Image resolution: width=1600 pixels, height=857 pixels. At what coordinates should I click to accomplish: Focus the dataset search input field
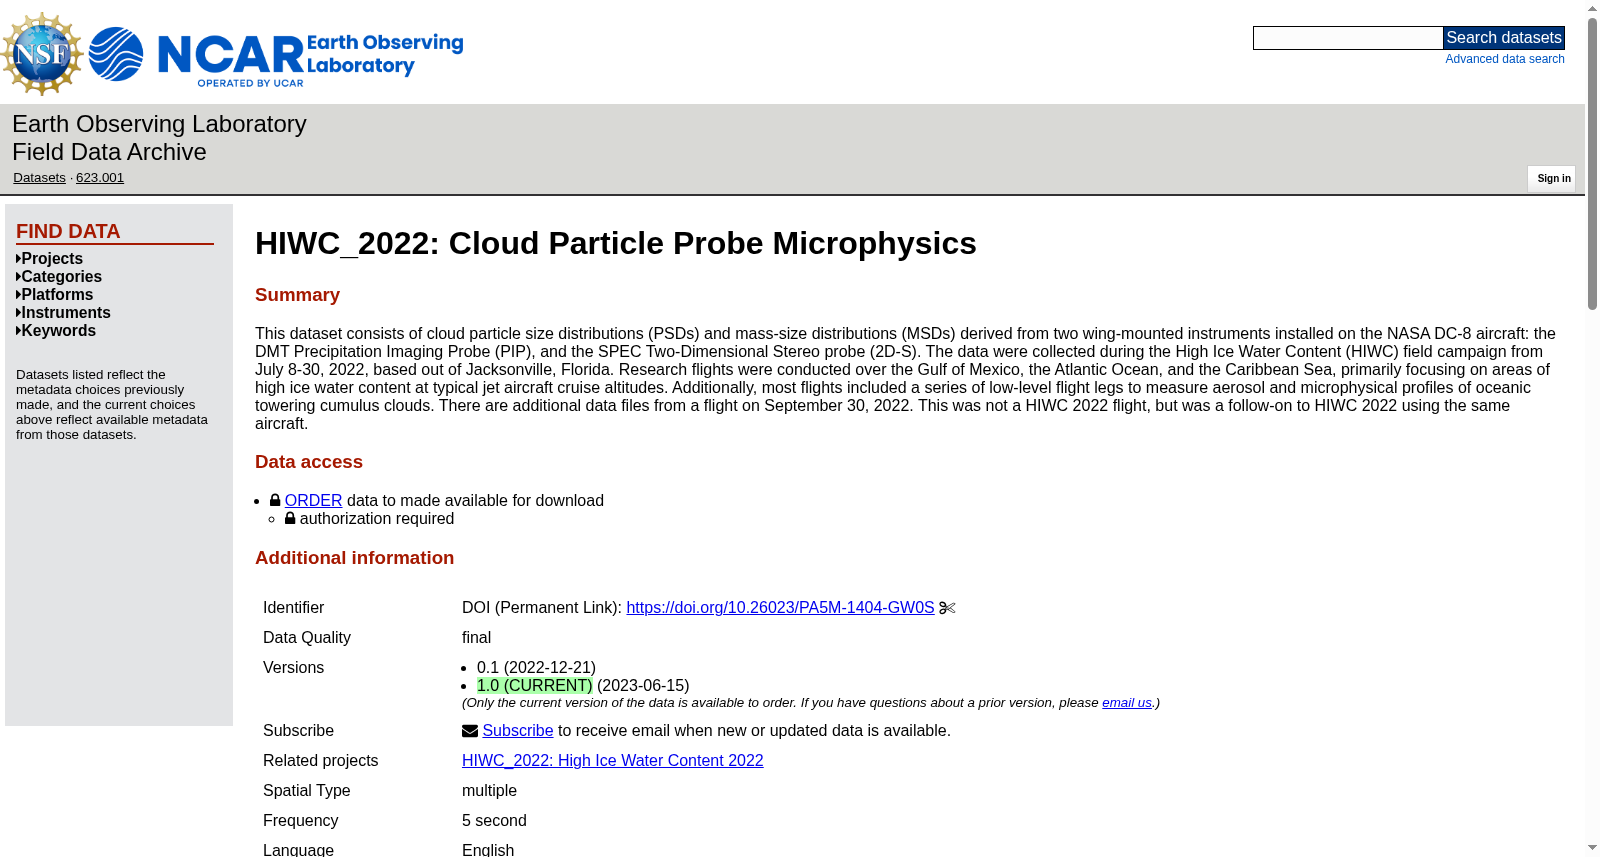tap(1348, 38)
